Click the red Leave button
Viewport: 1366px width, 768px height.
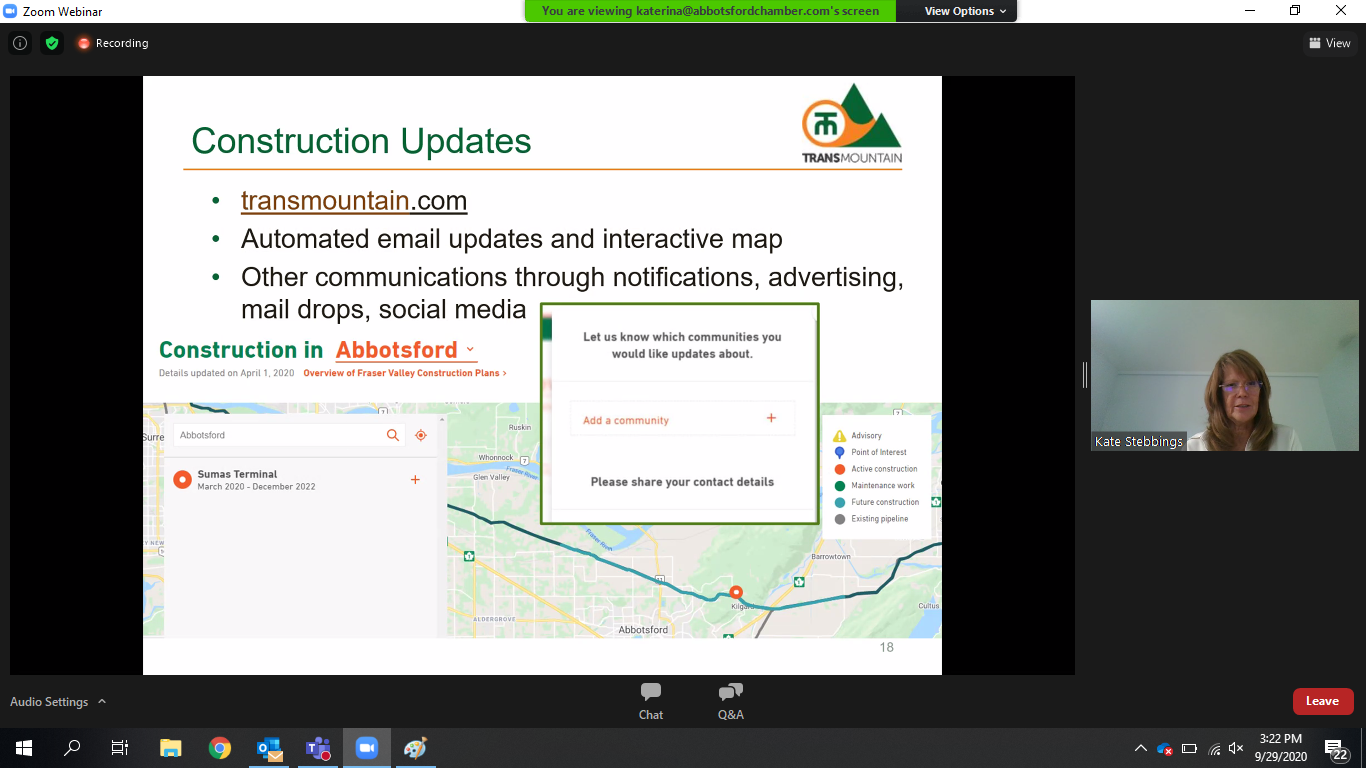(x=1322, y=701)
